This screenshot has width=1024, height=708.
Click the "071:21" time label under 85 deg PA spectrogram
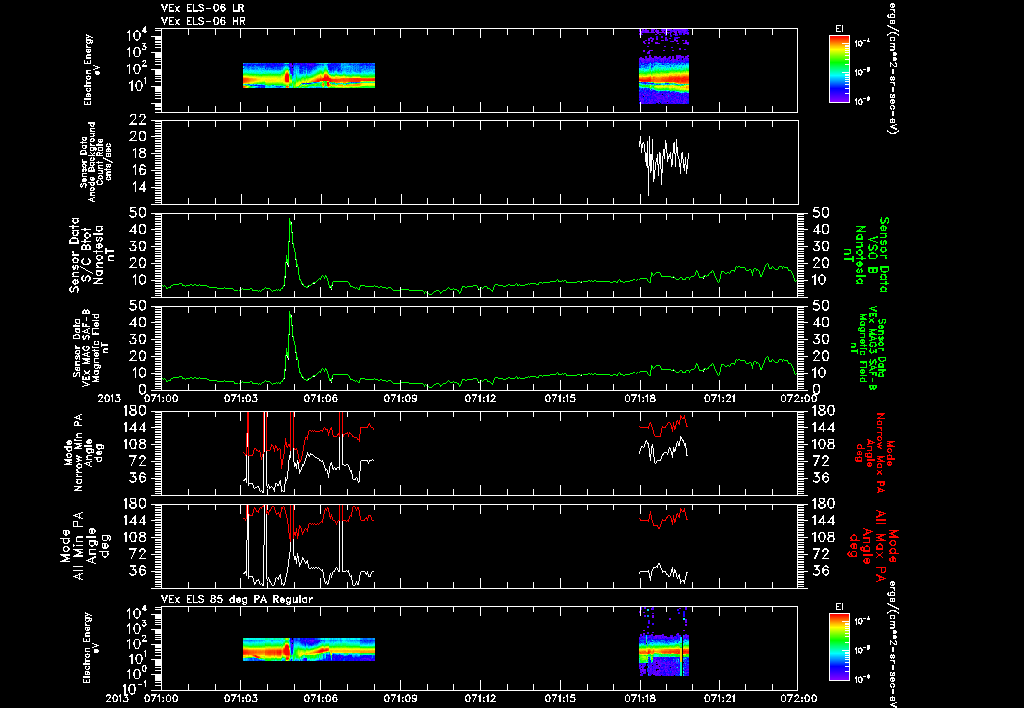[720, 698]
